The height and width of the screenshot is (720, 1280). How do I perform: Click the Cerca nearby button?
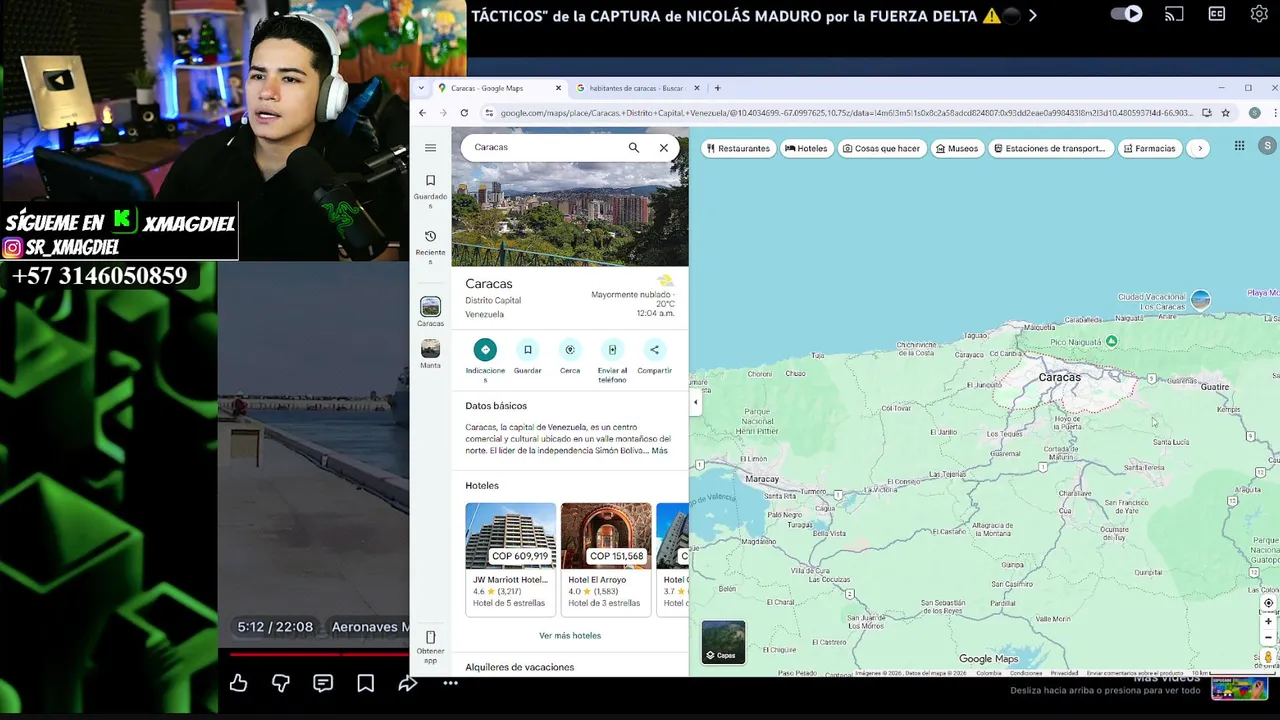point(570,356)
